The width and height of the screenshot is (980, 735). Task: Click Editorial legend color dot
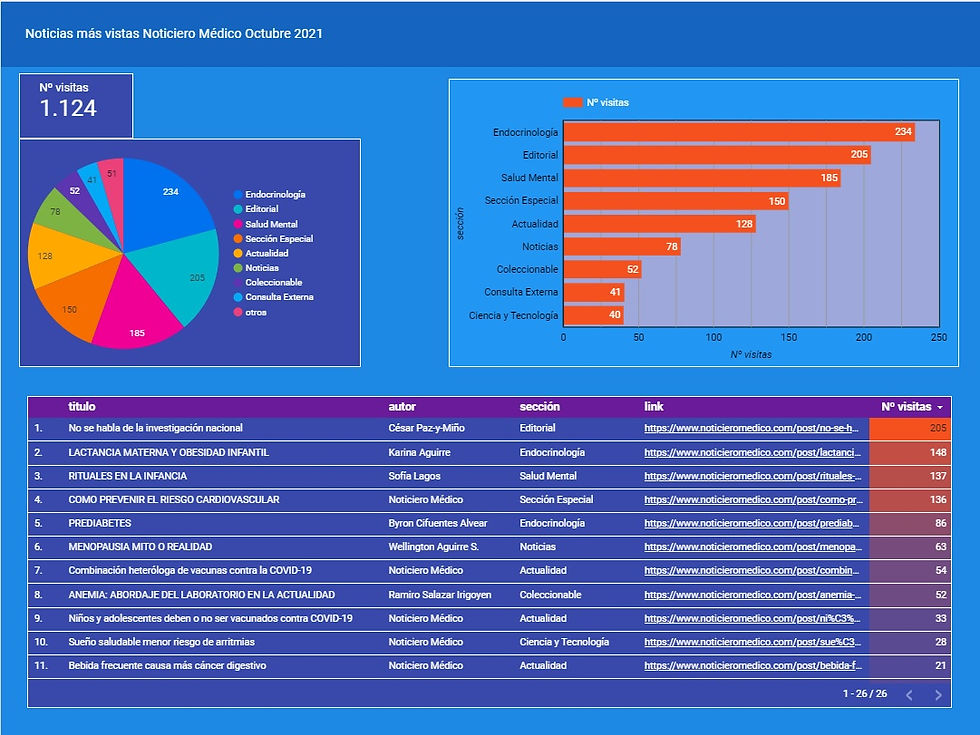click(x=238, y=209)
